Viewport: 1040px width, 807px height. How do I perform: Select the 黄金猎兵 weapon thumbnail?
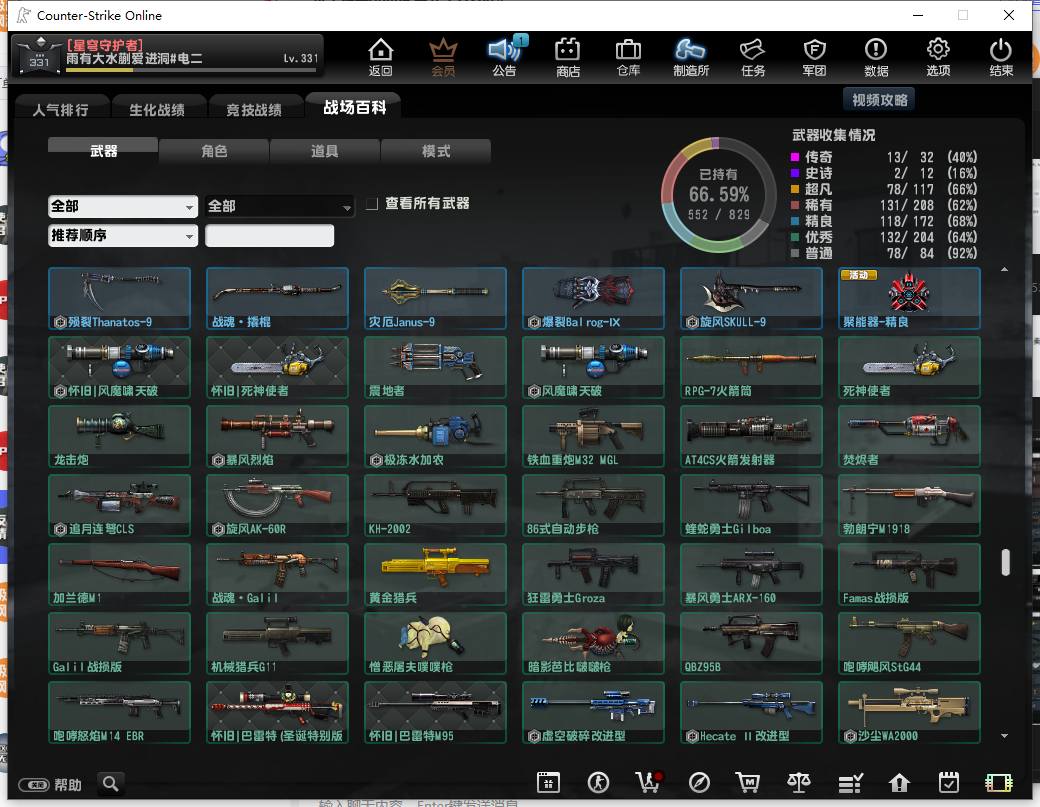pos(435,574)
